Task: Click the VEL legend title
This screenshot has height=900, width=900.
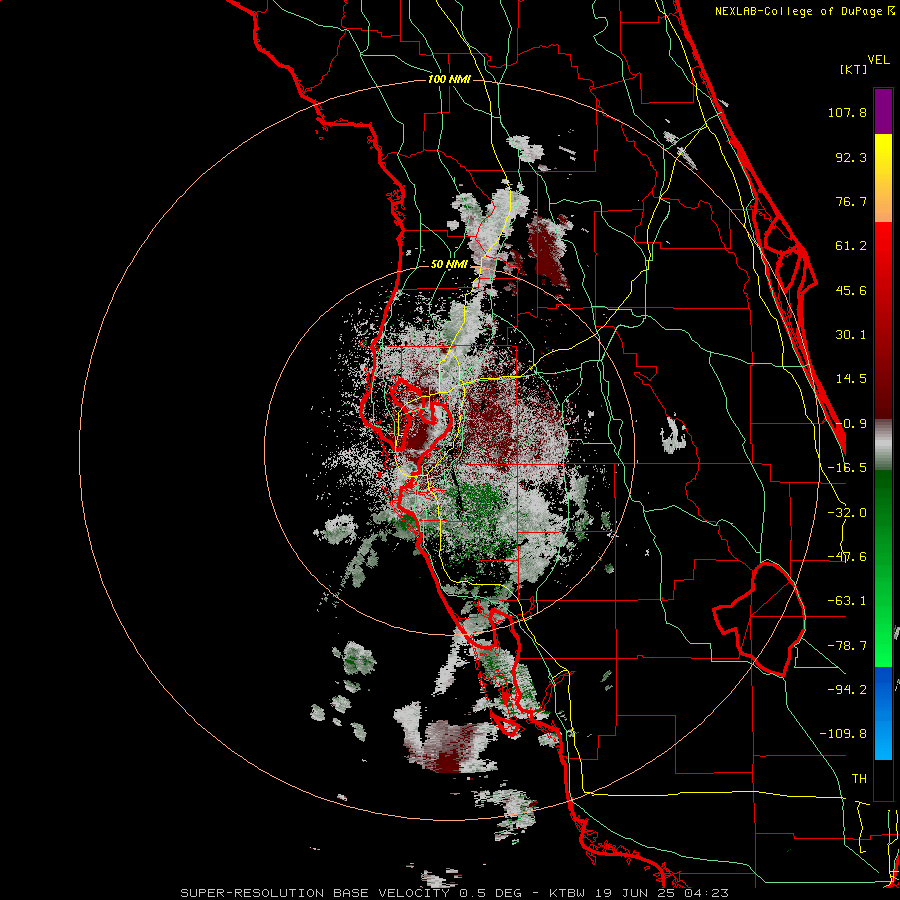Action: (878, 60)
